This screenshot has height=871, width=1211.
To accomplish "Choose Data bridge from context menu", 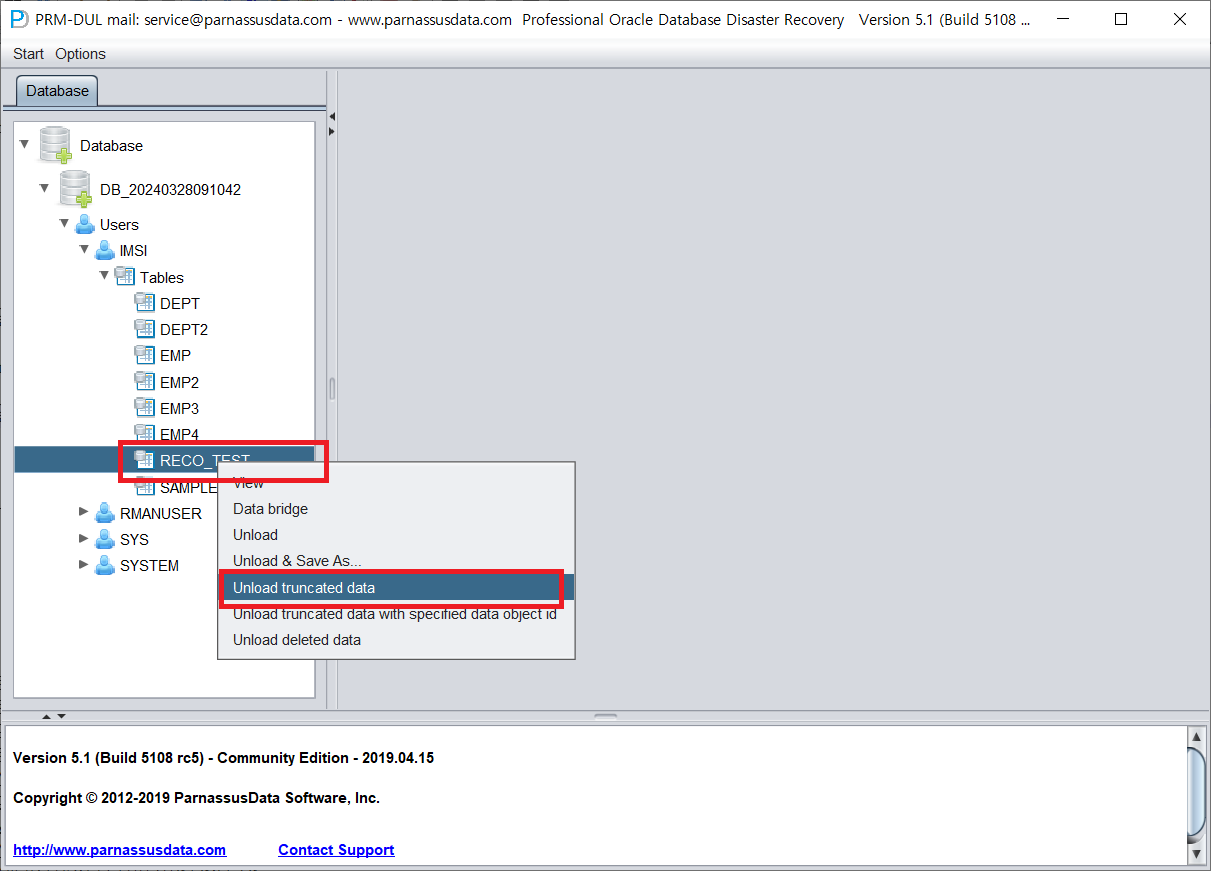I will [x=396, y=509].
